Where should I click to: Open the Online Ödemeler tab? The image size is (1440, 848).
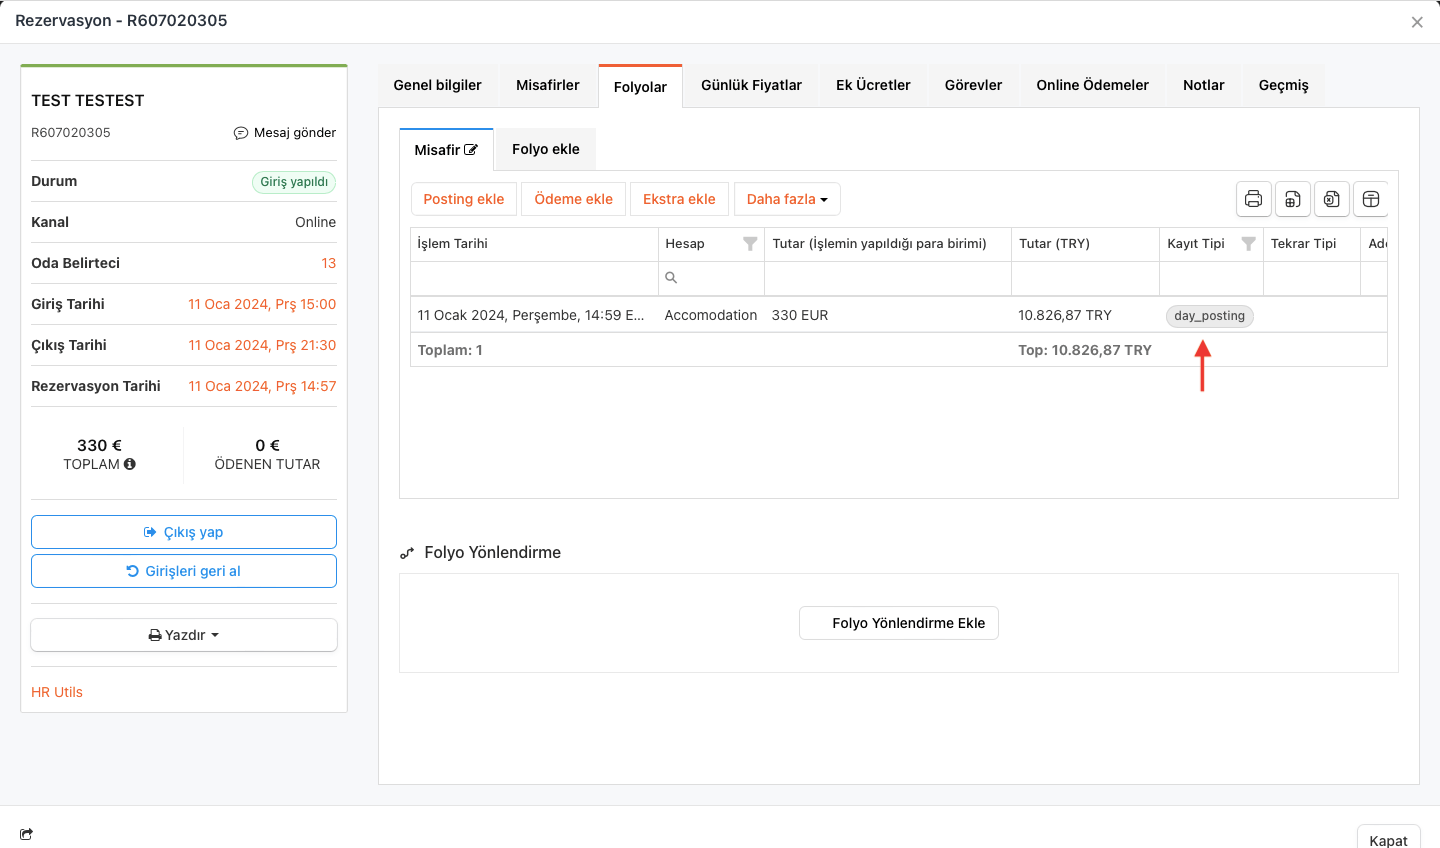[x=1092, y=85]
